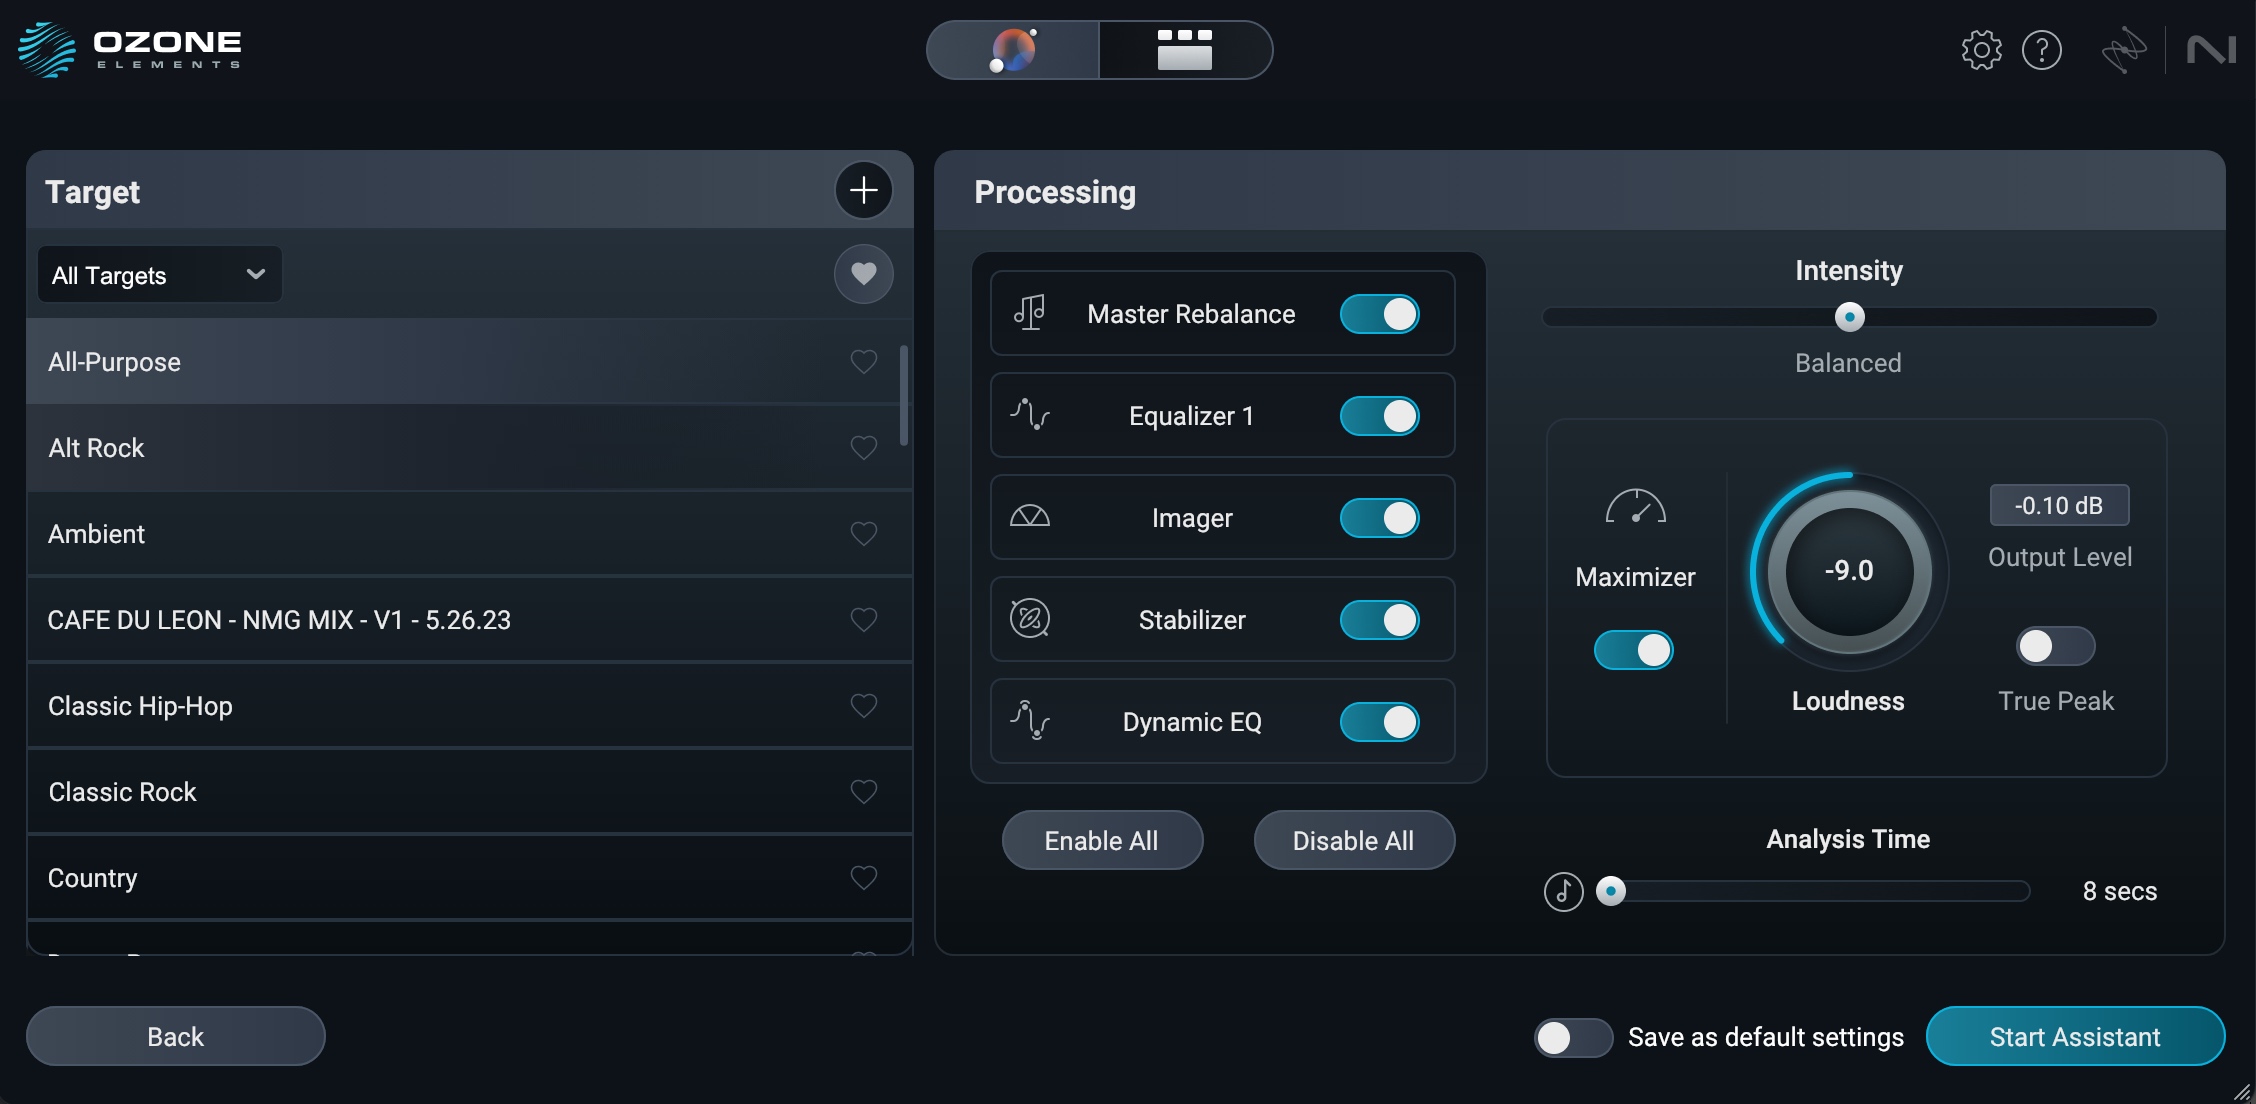
Task: Click the window resize grip corner
Action: (x=2242, y=1091)
